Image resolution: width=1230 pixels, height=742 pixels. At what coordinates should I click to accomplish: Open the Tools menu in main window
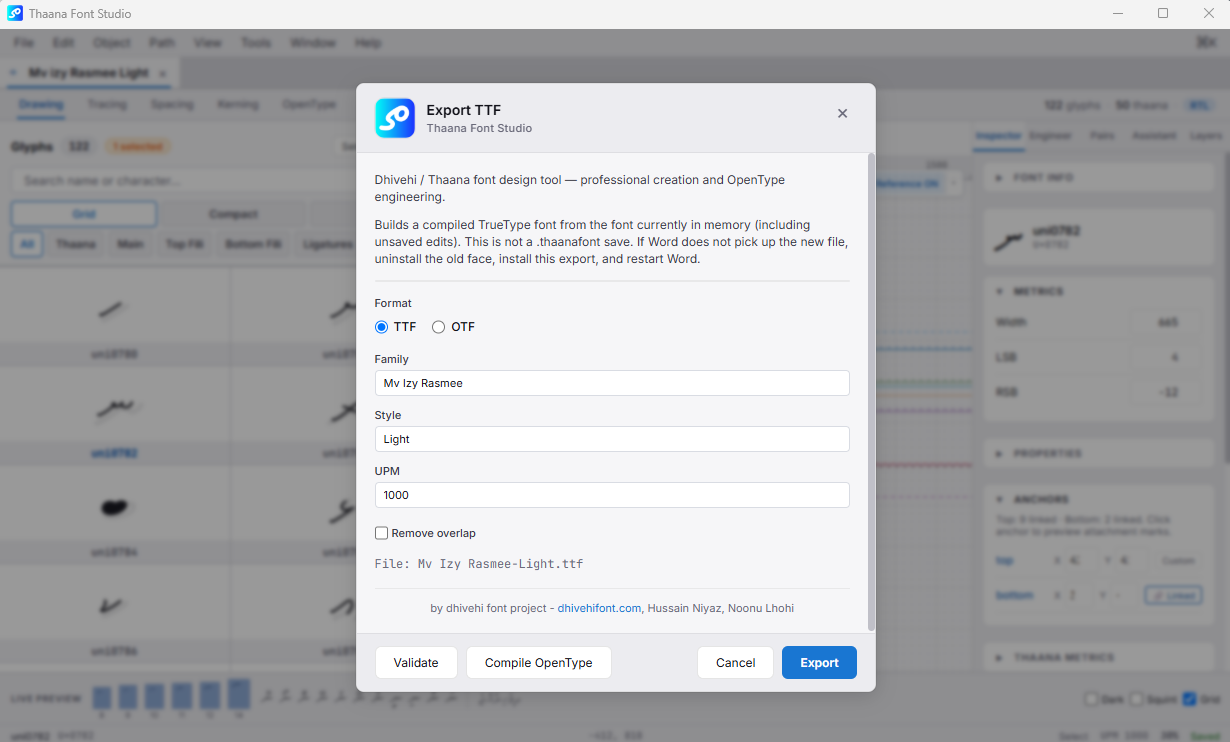(256, 43)
